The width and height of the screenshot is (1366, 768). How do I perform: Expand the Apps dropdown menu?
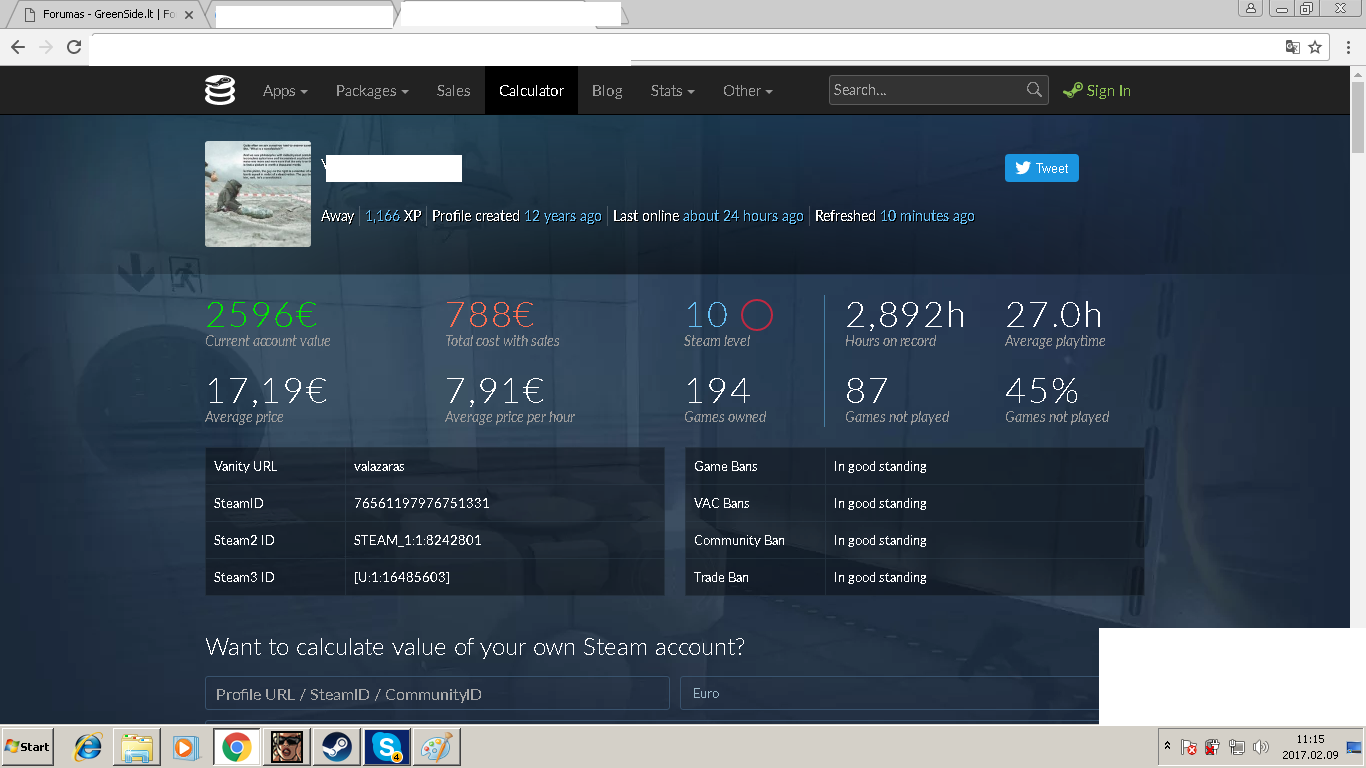click(285, 91)
